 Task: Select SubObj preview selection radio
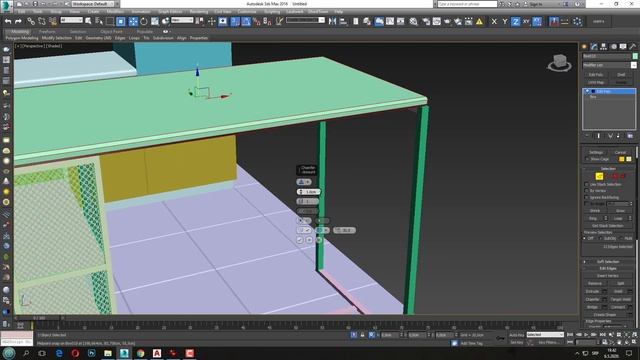[x=600, y=238]
